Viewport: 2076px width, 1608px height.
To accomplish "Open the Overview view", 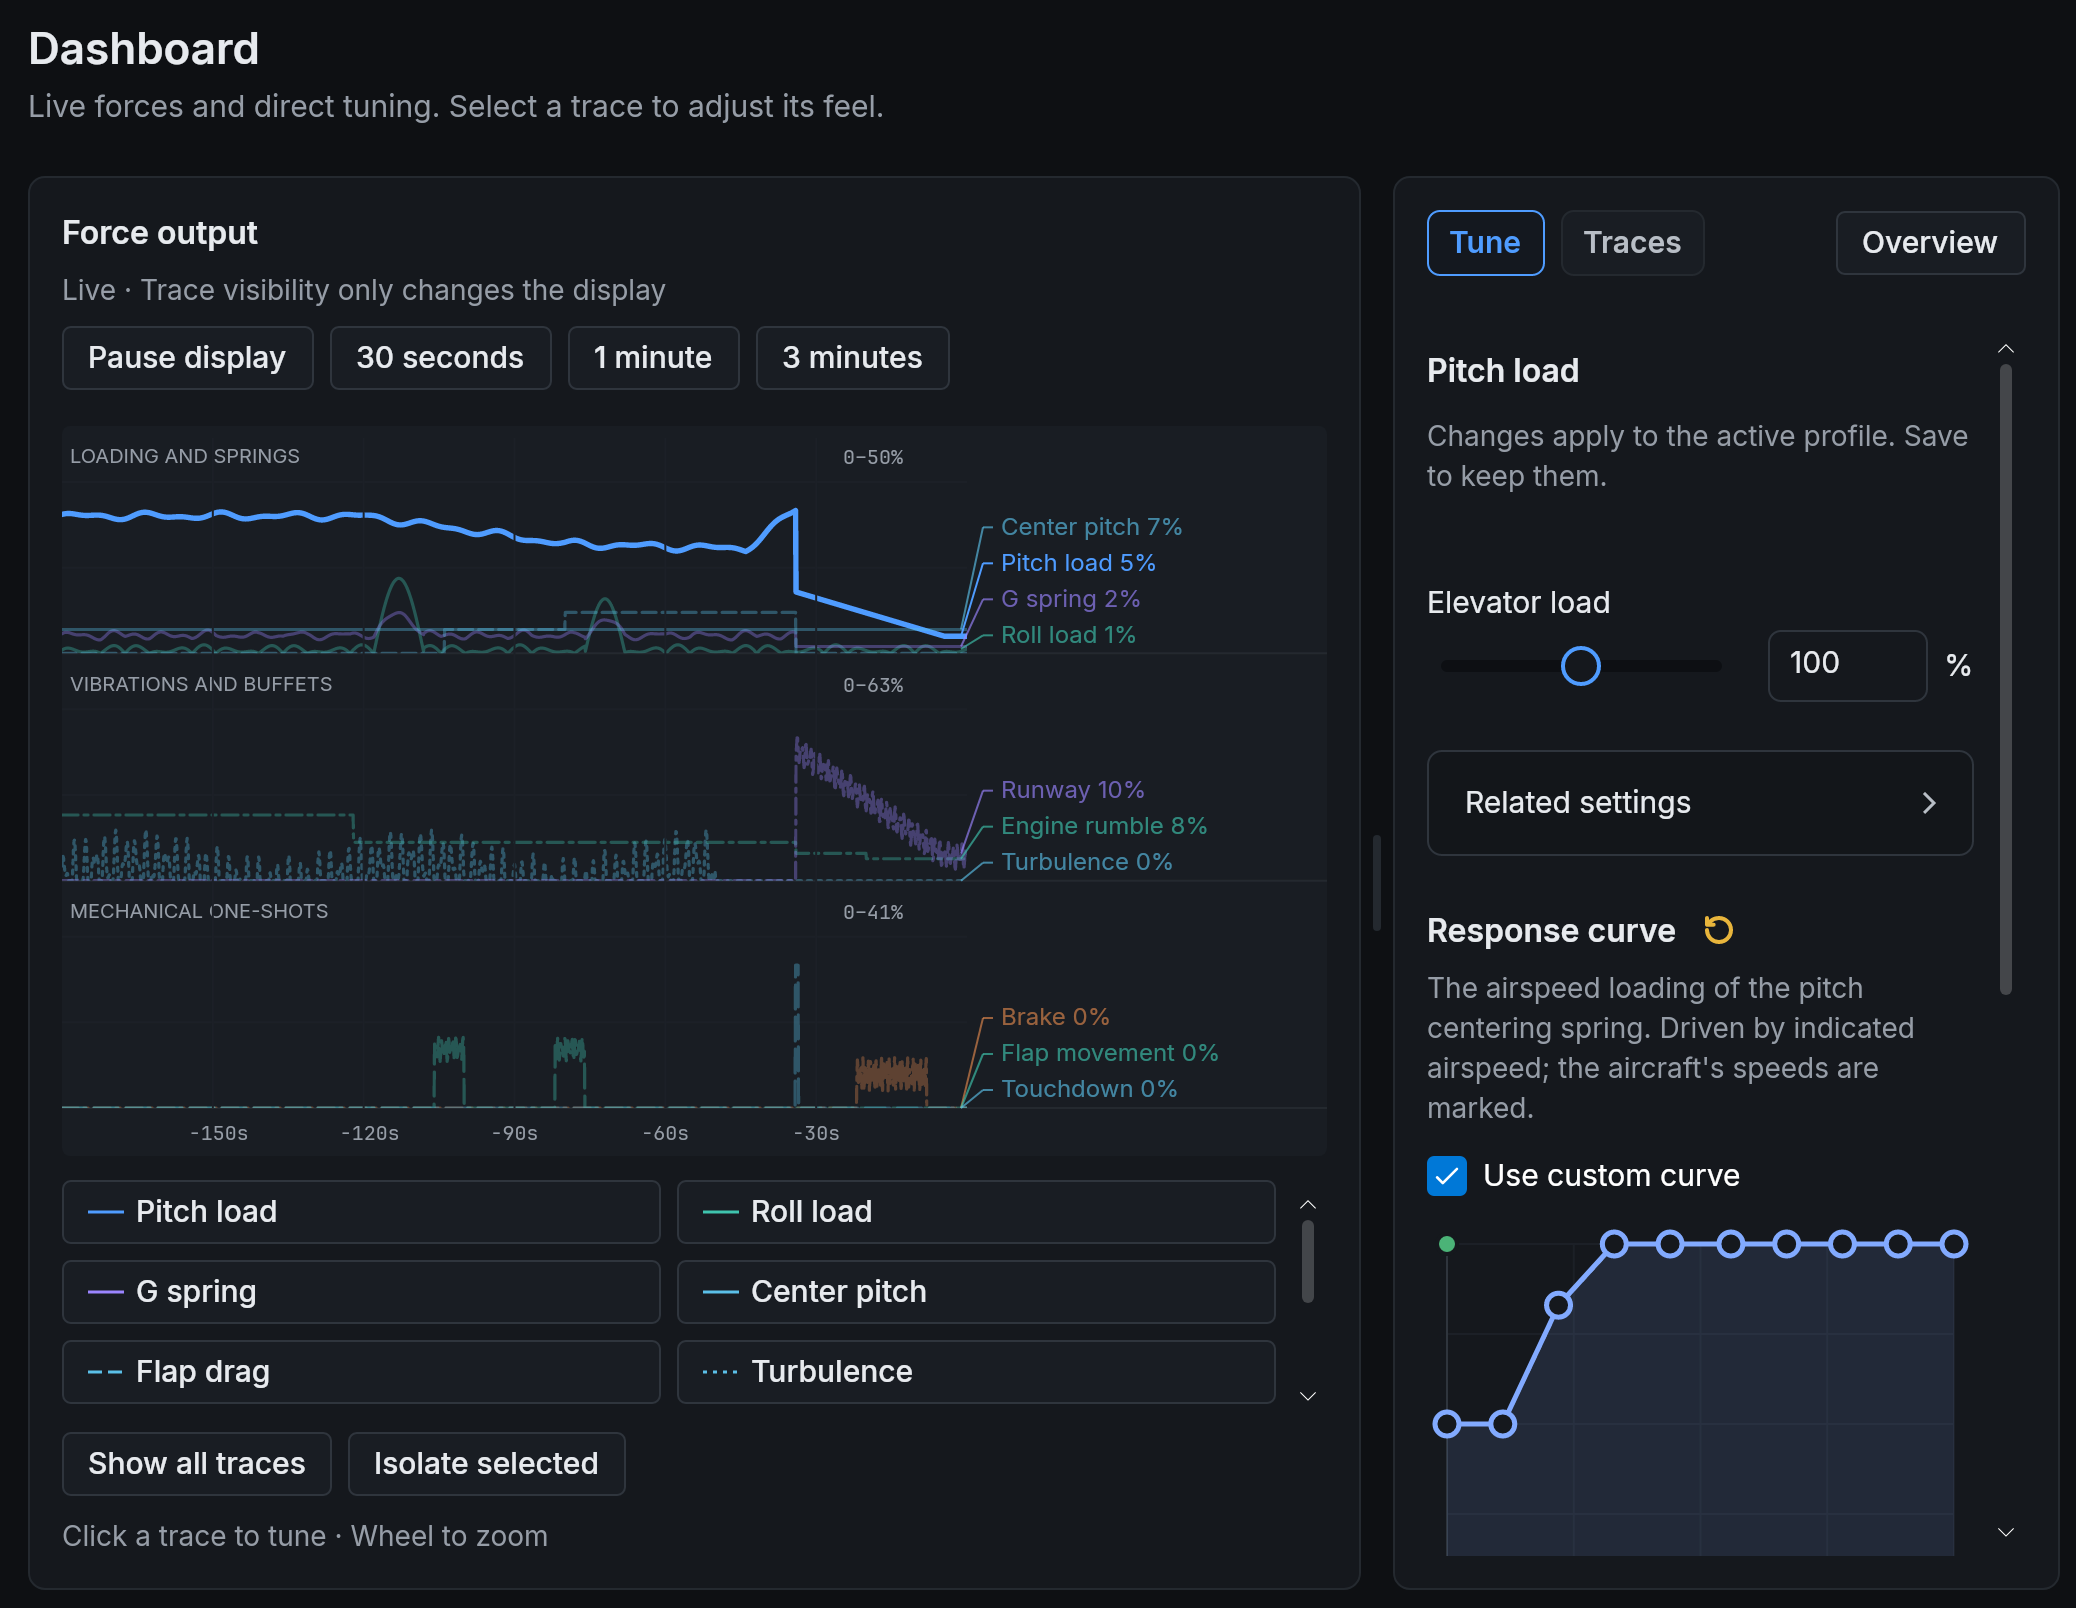I will point(1930,243).
